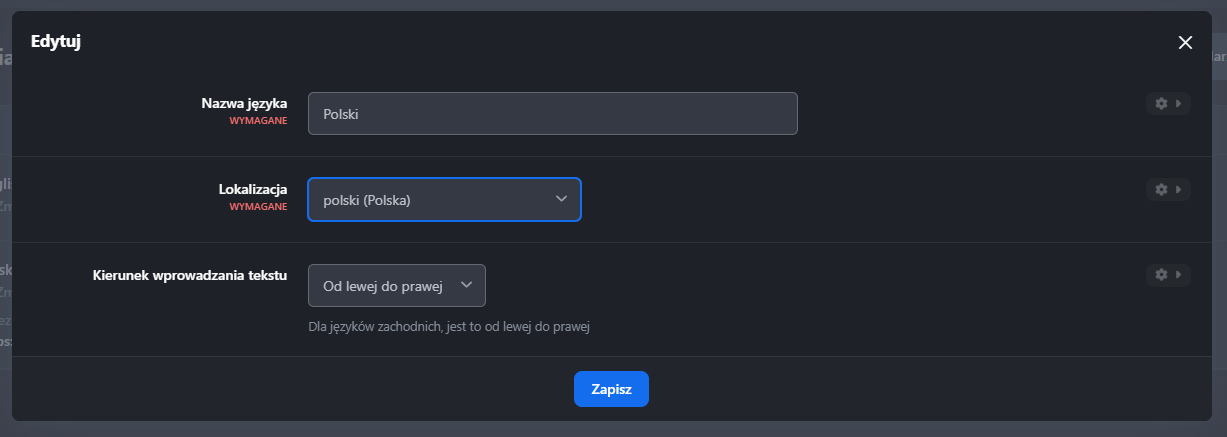Viewport: 1227px width, 437px height.
Task: Click arrow icon in Kierunek wprowadzania tekstu row
Action: coord(1178,274)
